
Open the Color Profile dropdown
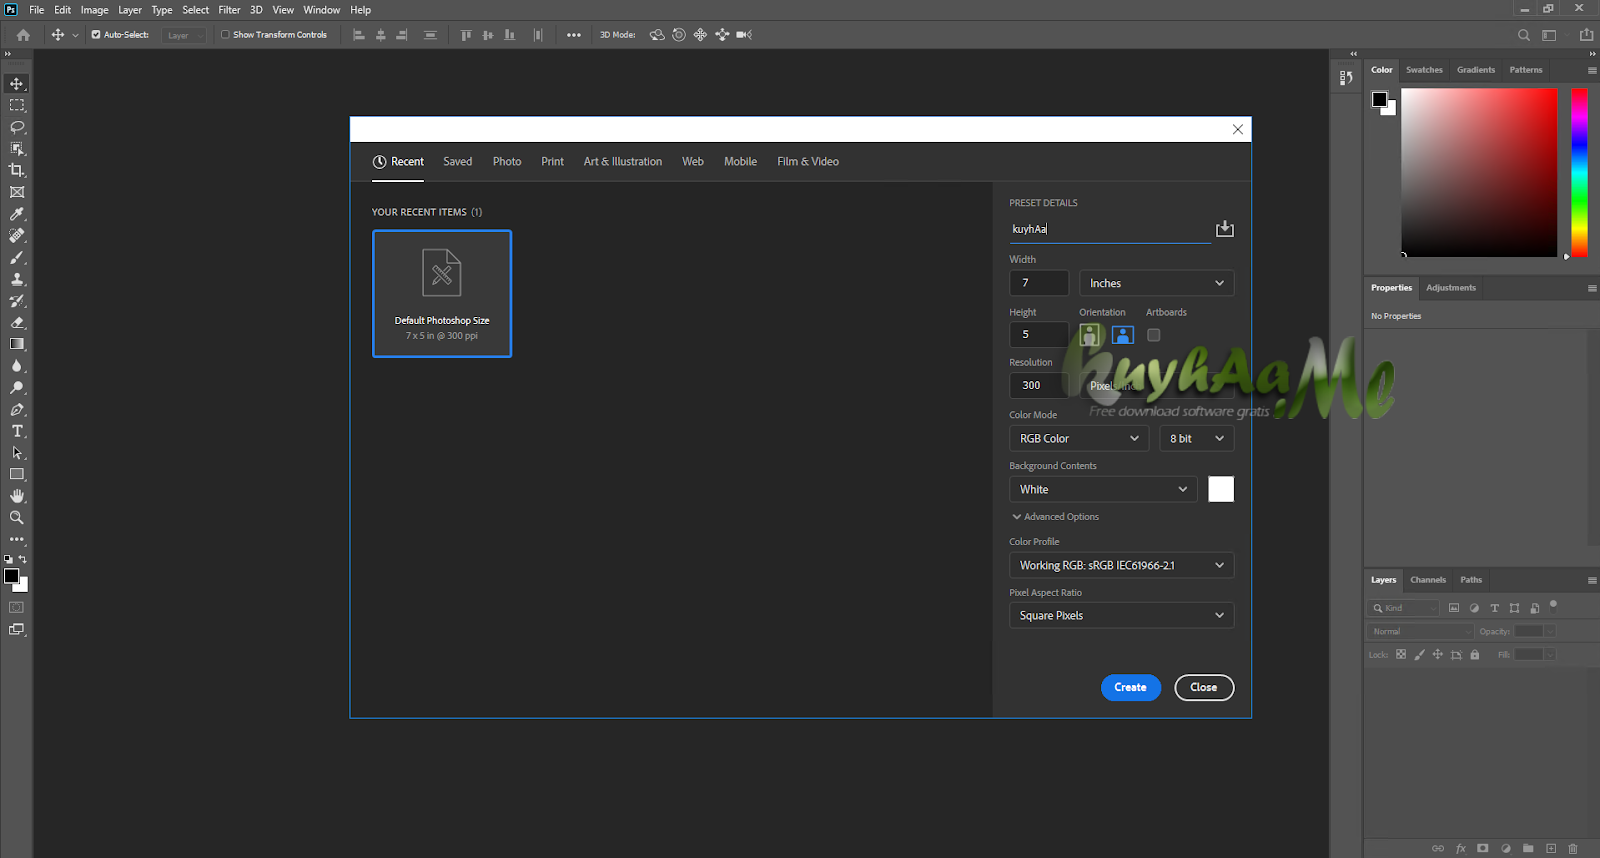click(1122, 565)
